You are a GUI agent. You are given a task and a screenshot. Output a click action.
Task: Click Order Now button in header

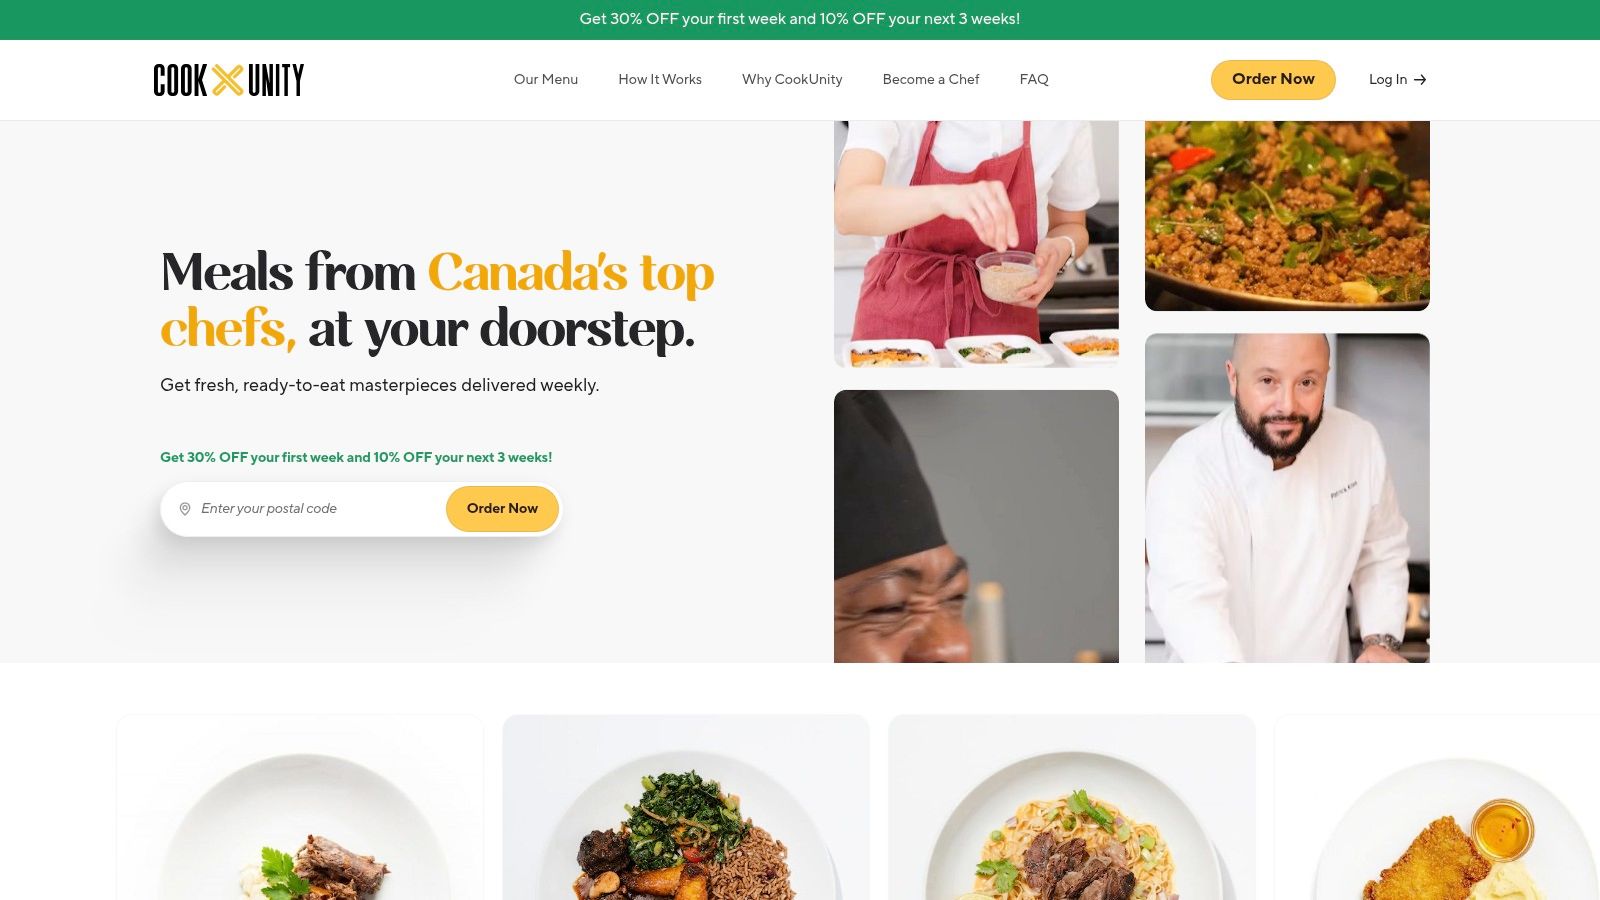(x=1273, y=79)
